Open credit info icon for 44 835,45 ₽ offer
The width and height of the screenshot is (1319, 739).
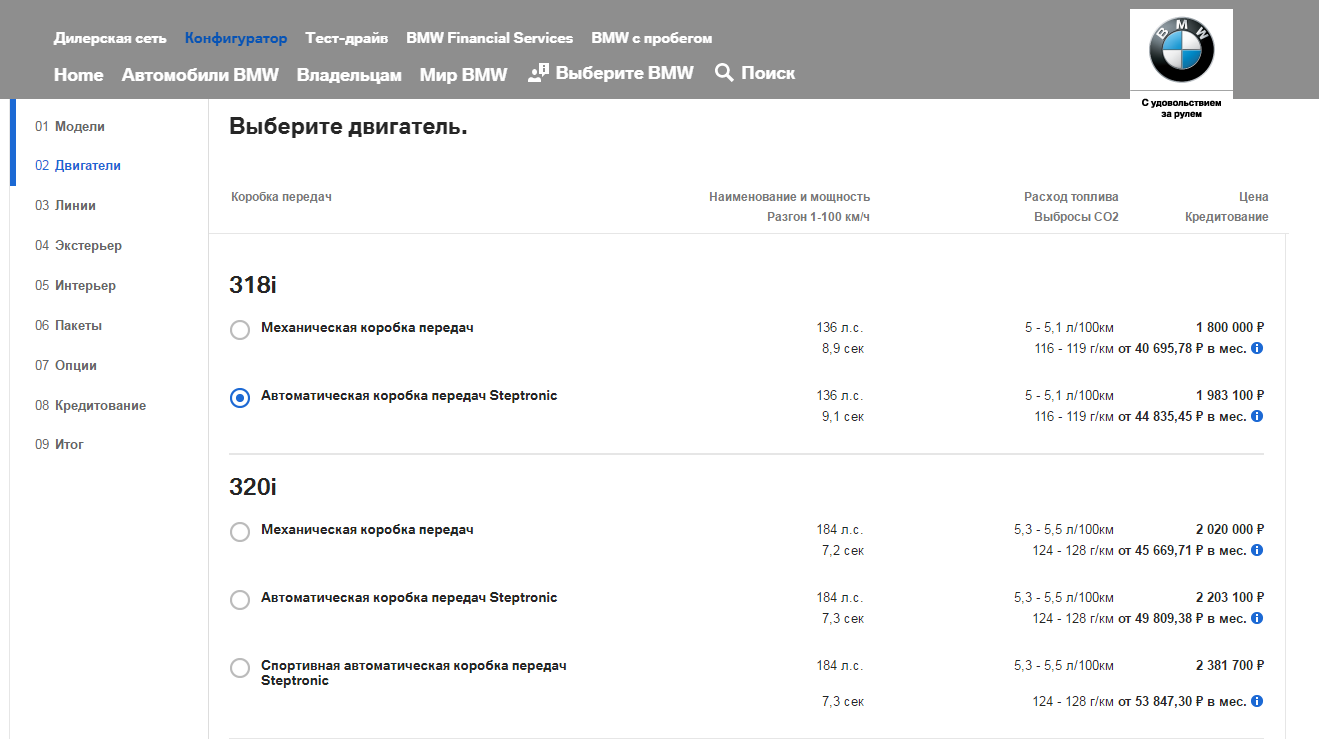[1257, 416]
